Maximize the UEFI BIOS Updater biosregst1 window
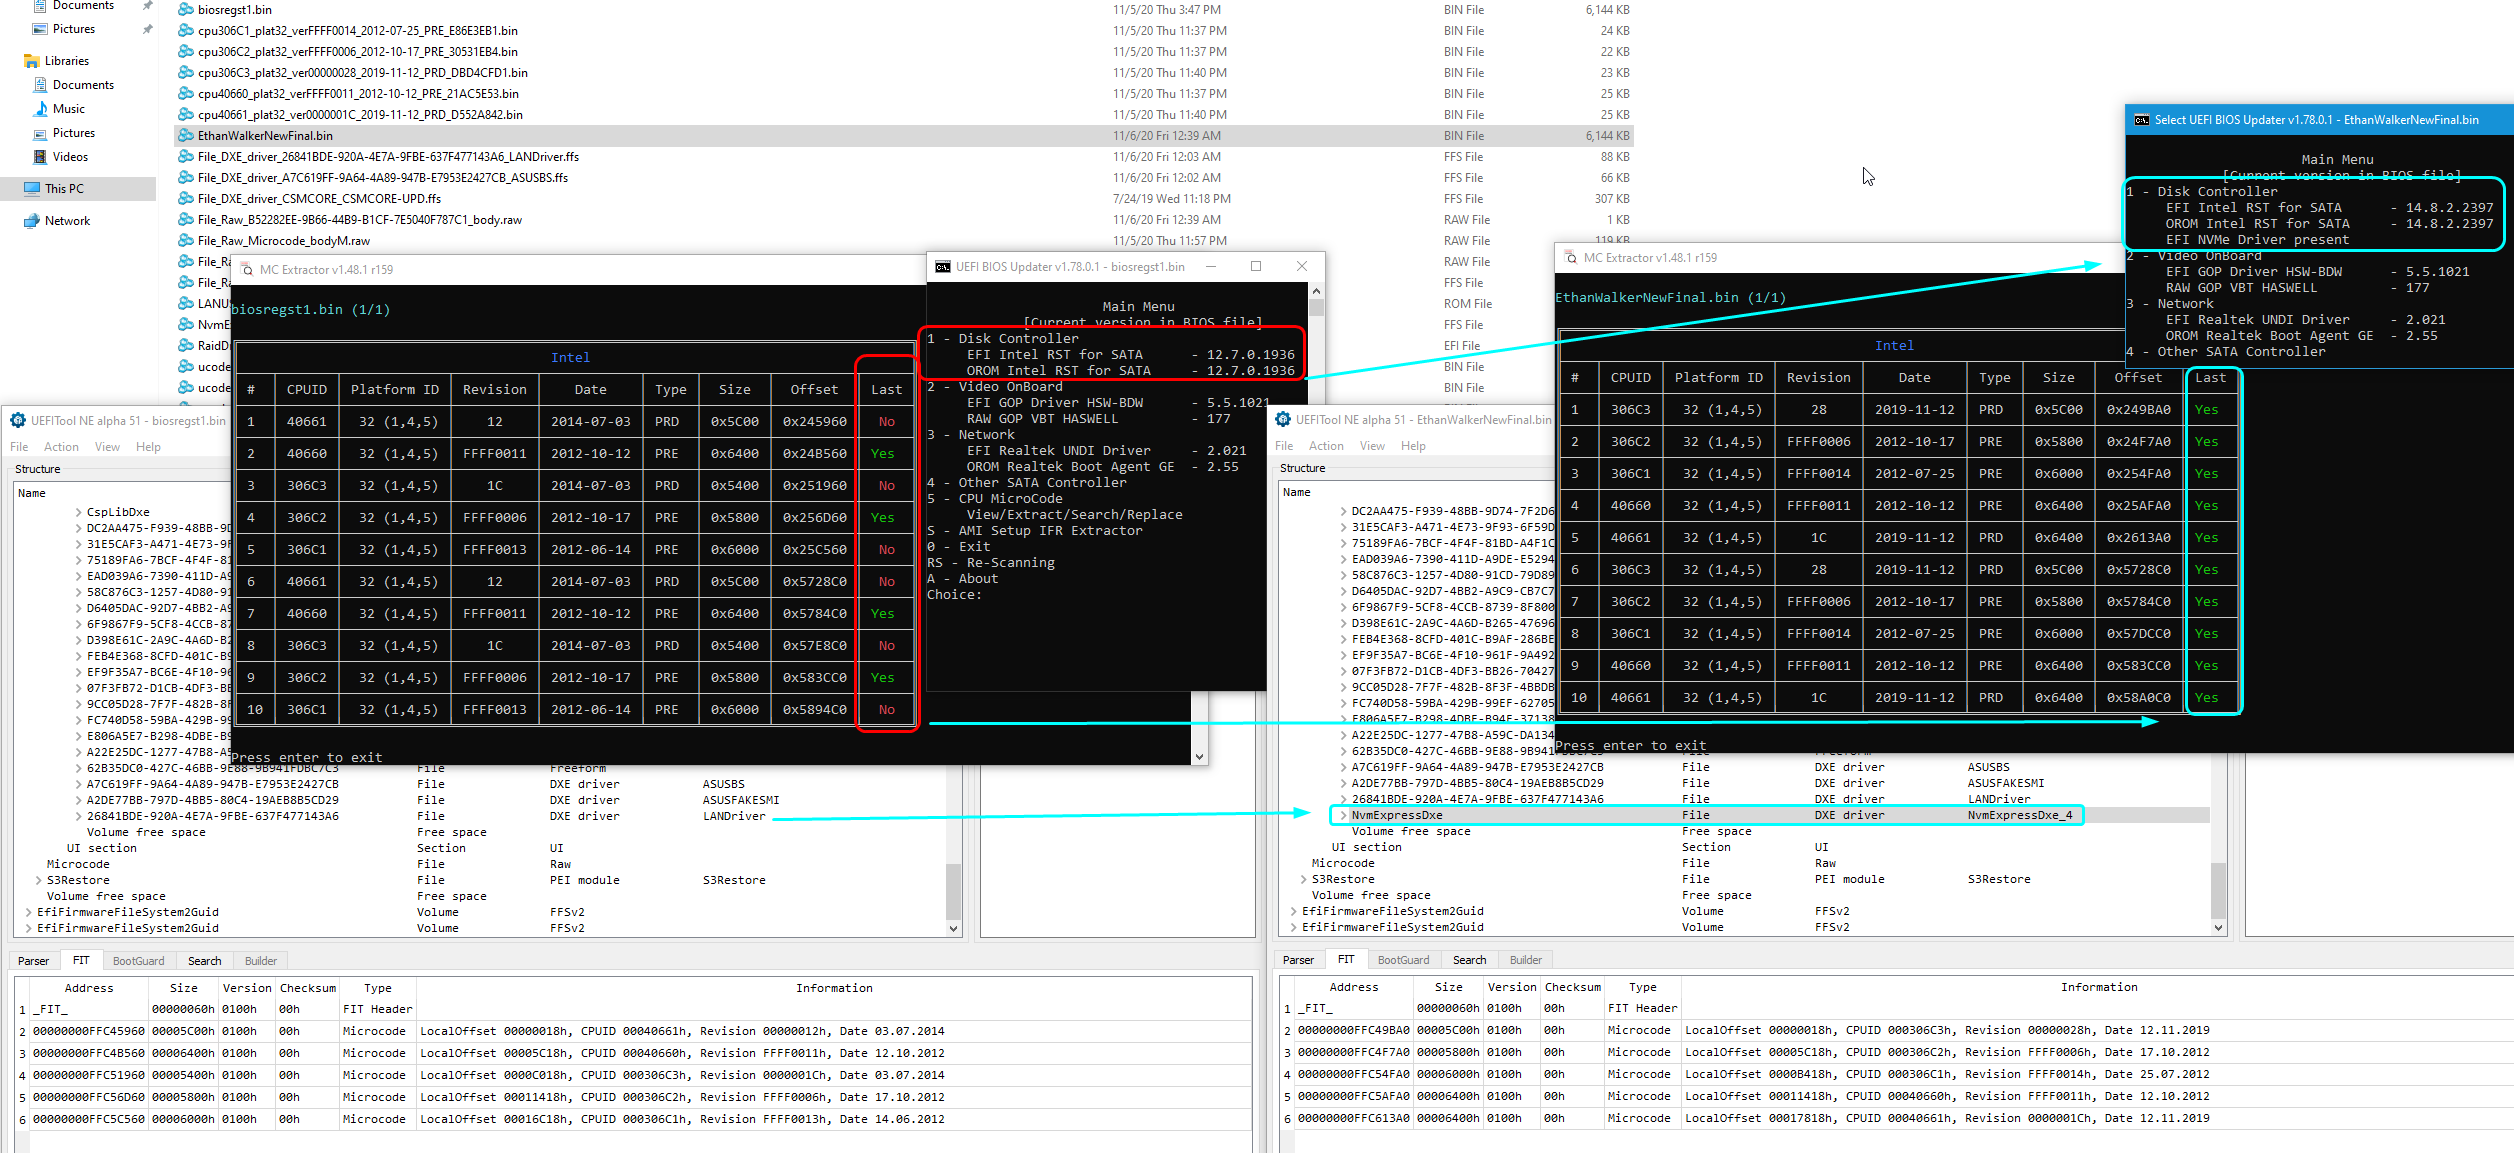The height and width of the screenshot is (1153, 2514). coord(1256,267)
